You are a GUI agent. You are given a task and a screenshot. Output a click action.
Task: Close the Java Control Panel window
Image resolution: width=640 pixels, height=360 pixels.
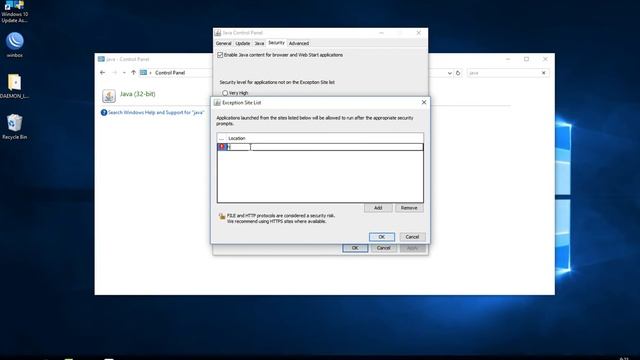(x=418, y=33)
